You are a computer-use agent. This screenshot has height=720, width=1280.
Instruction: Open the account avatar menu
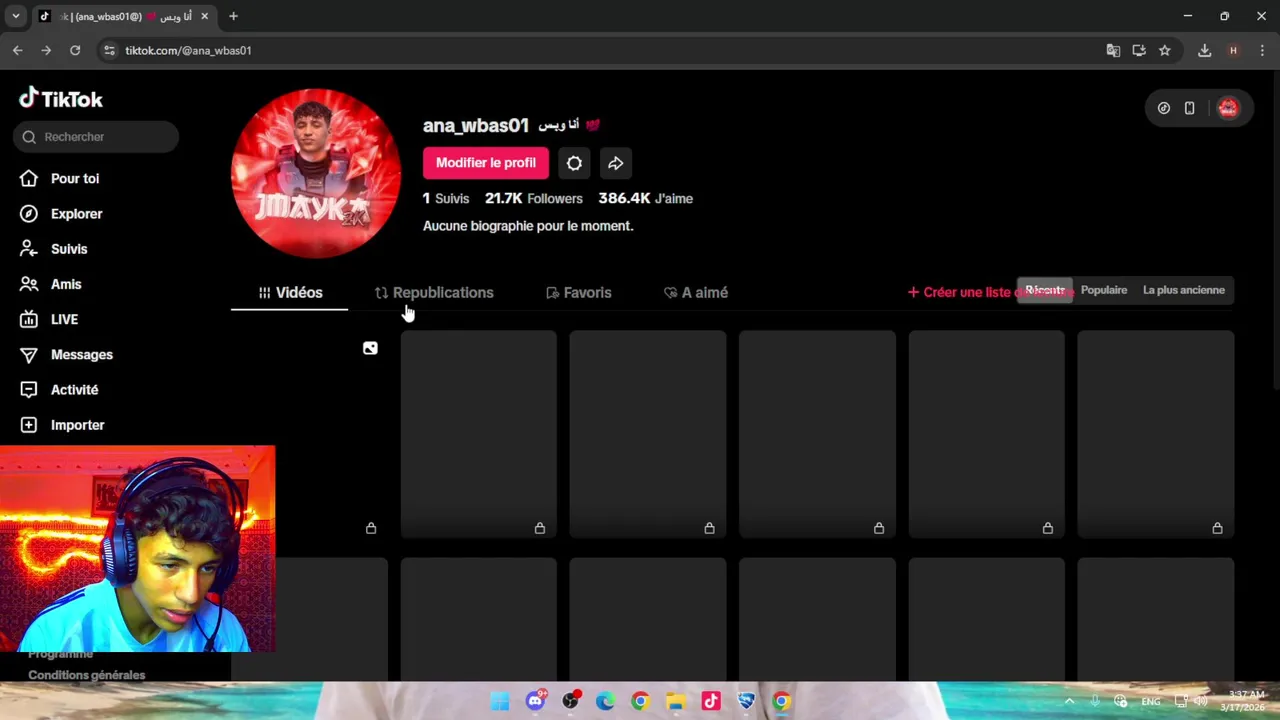pos(1228,108)
